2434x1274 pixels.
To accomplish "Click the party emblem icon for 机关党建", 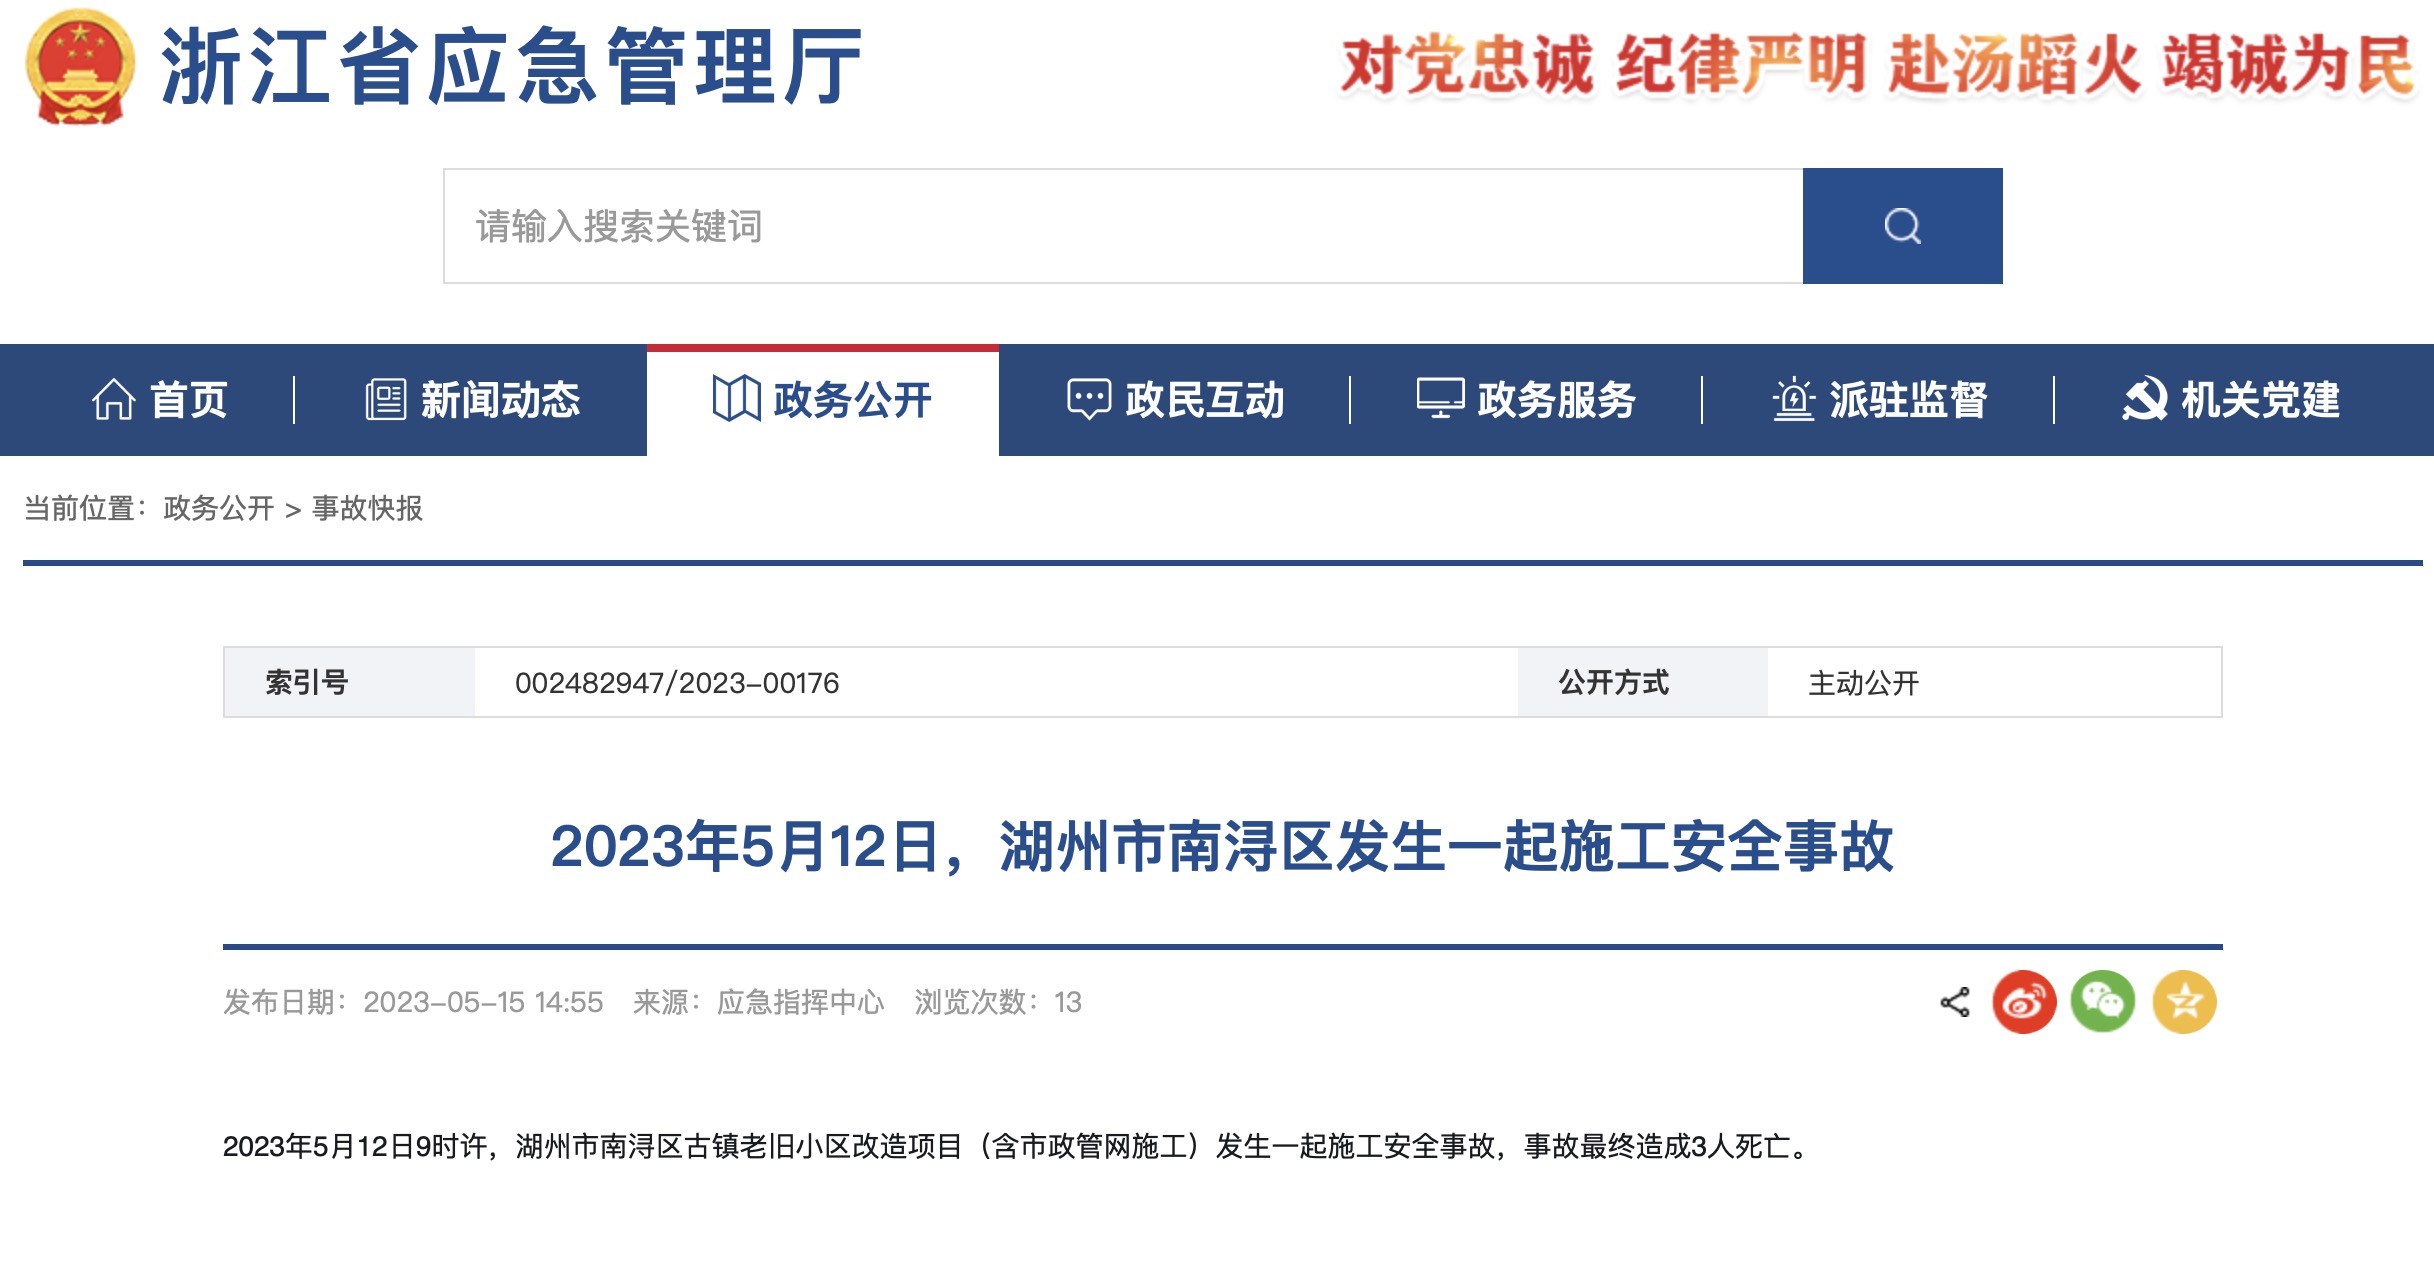I will coord(2144,400).
